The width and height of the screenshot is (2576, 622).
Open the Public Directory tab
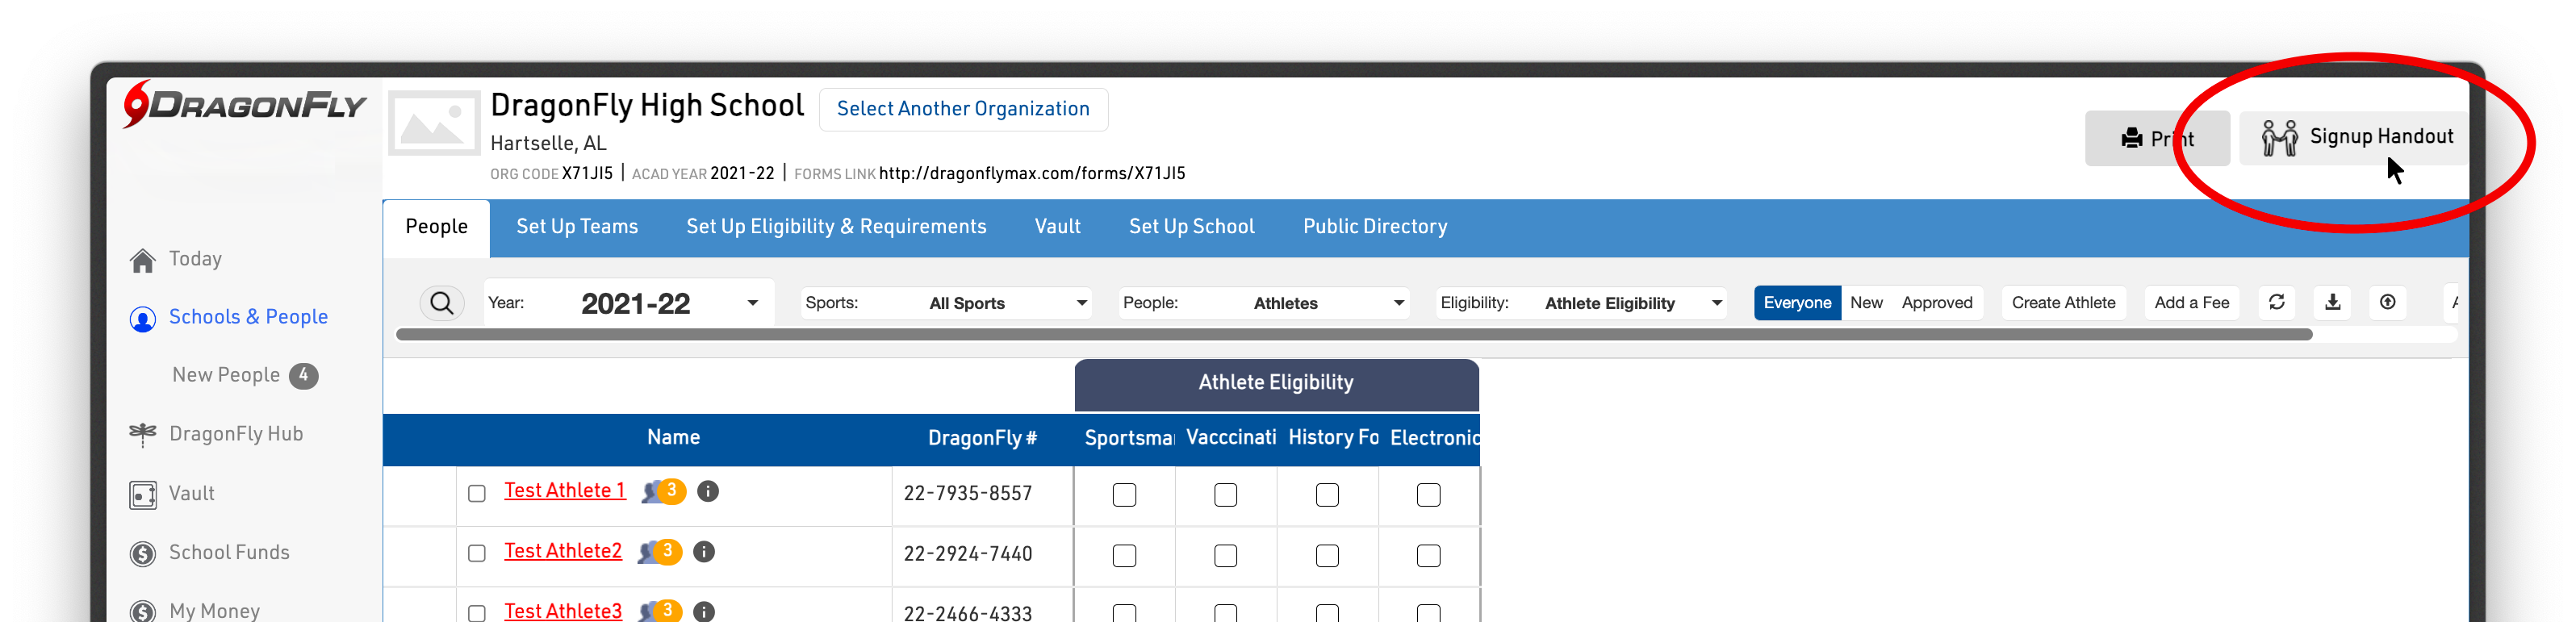point(1374,227)
